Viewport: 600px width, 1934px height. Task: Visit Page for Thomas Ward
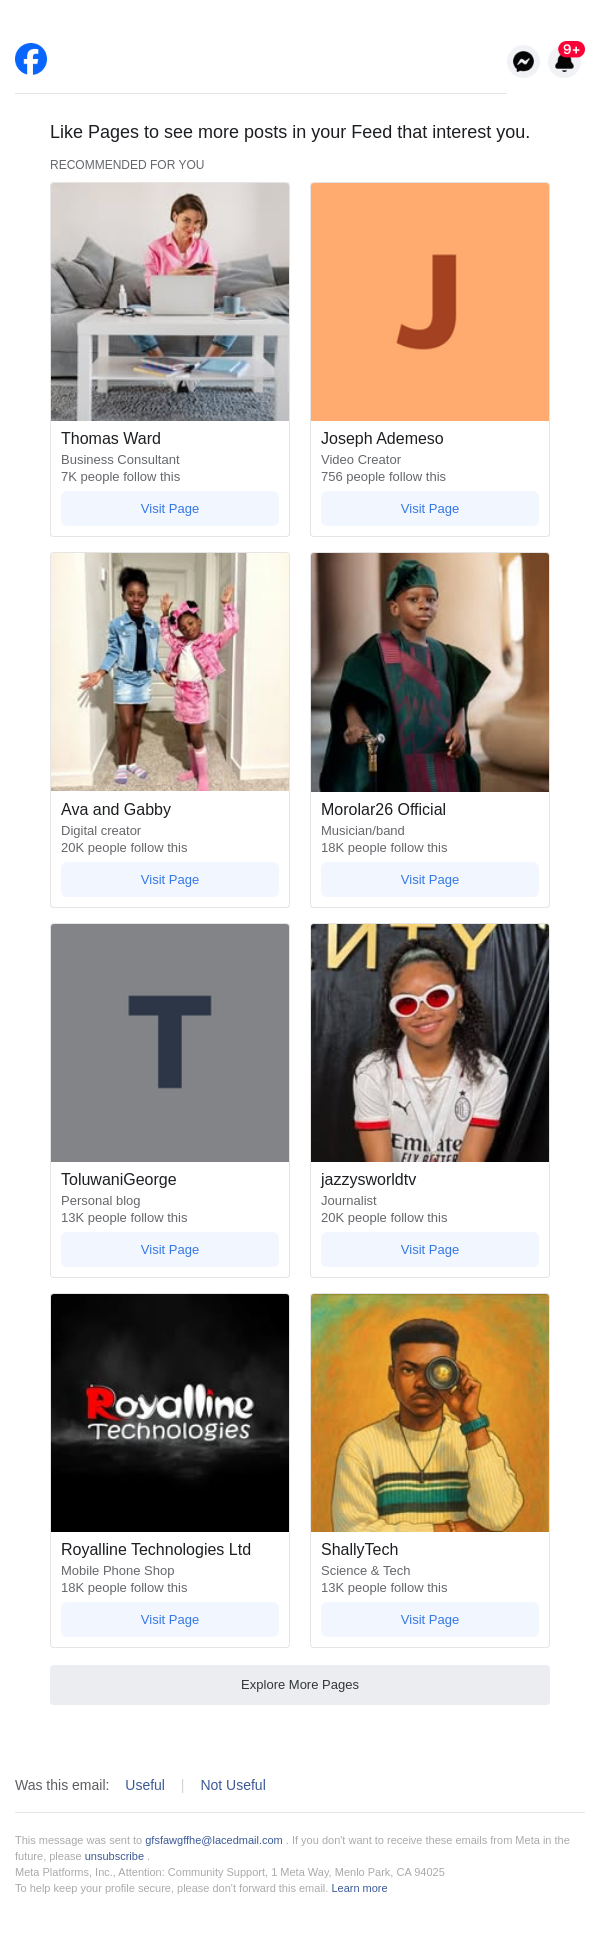tap(170, 509)
